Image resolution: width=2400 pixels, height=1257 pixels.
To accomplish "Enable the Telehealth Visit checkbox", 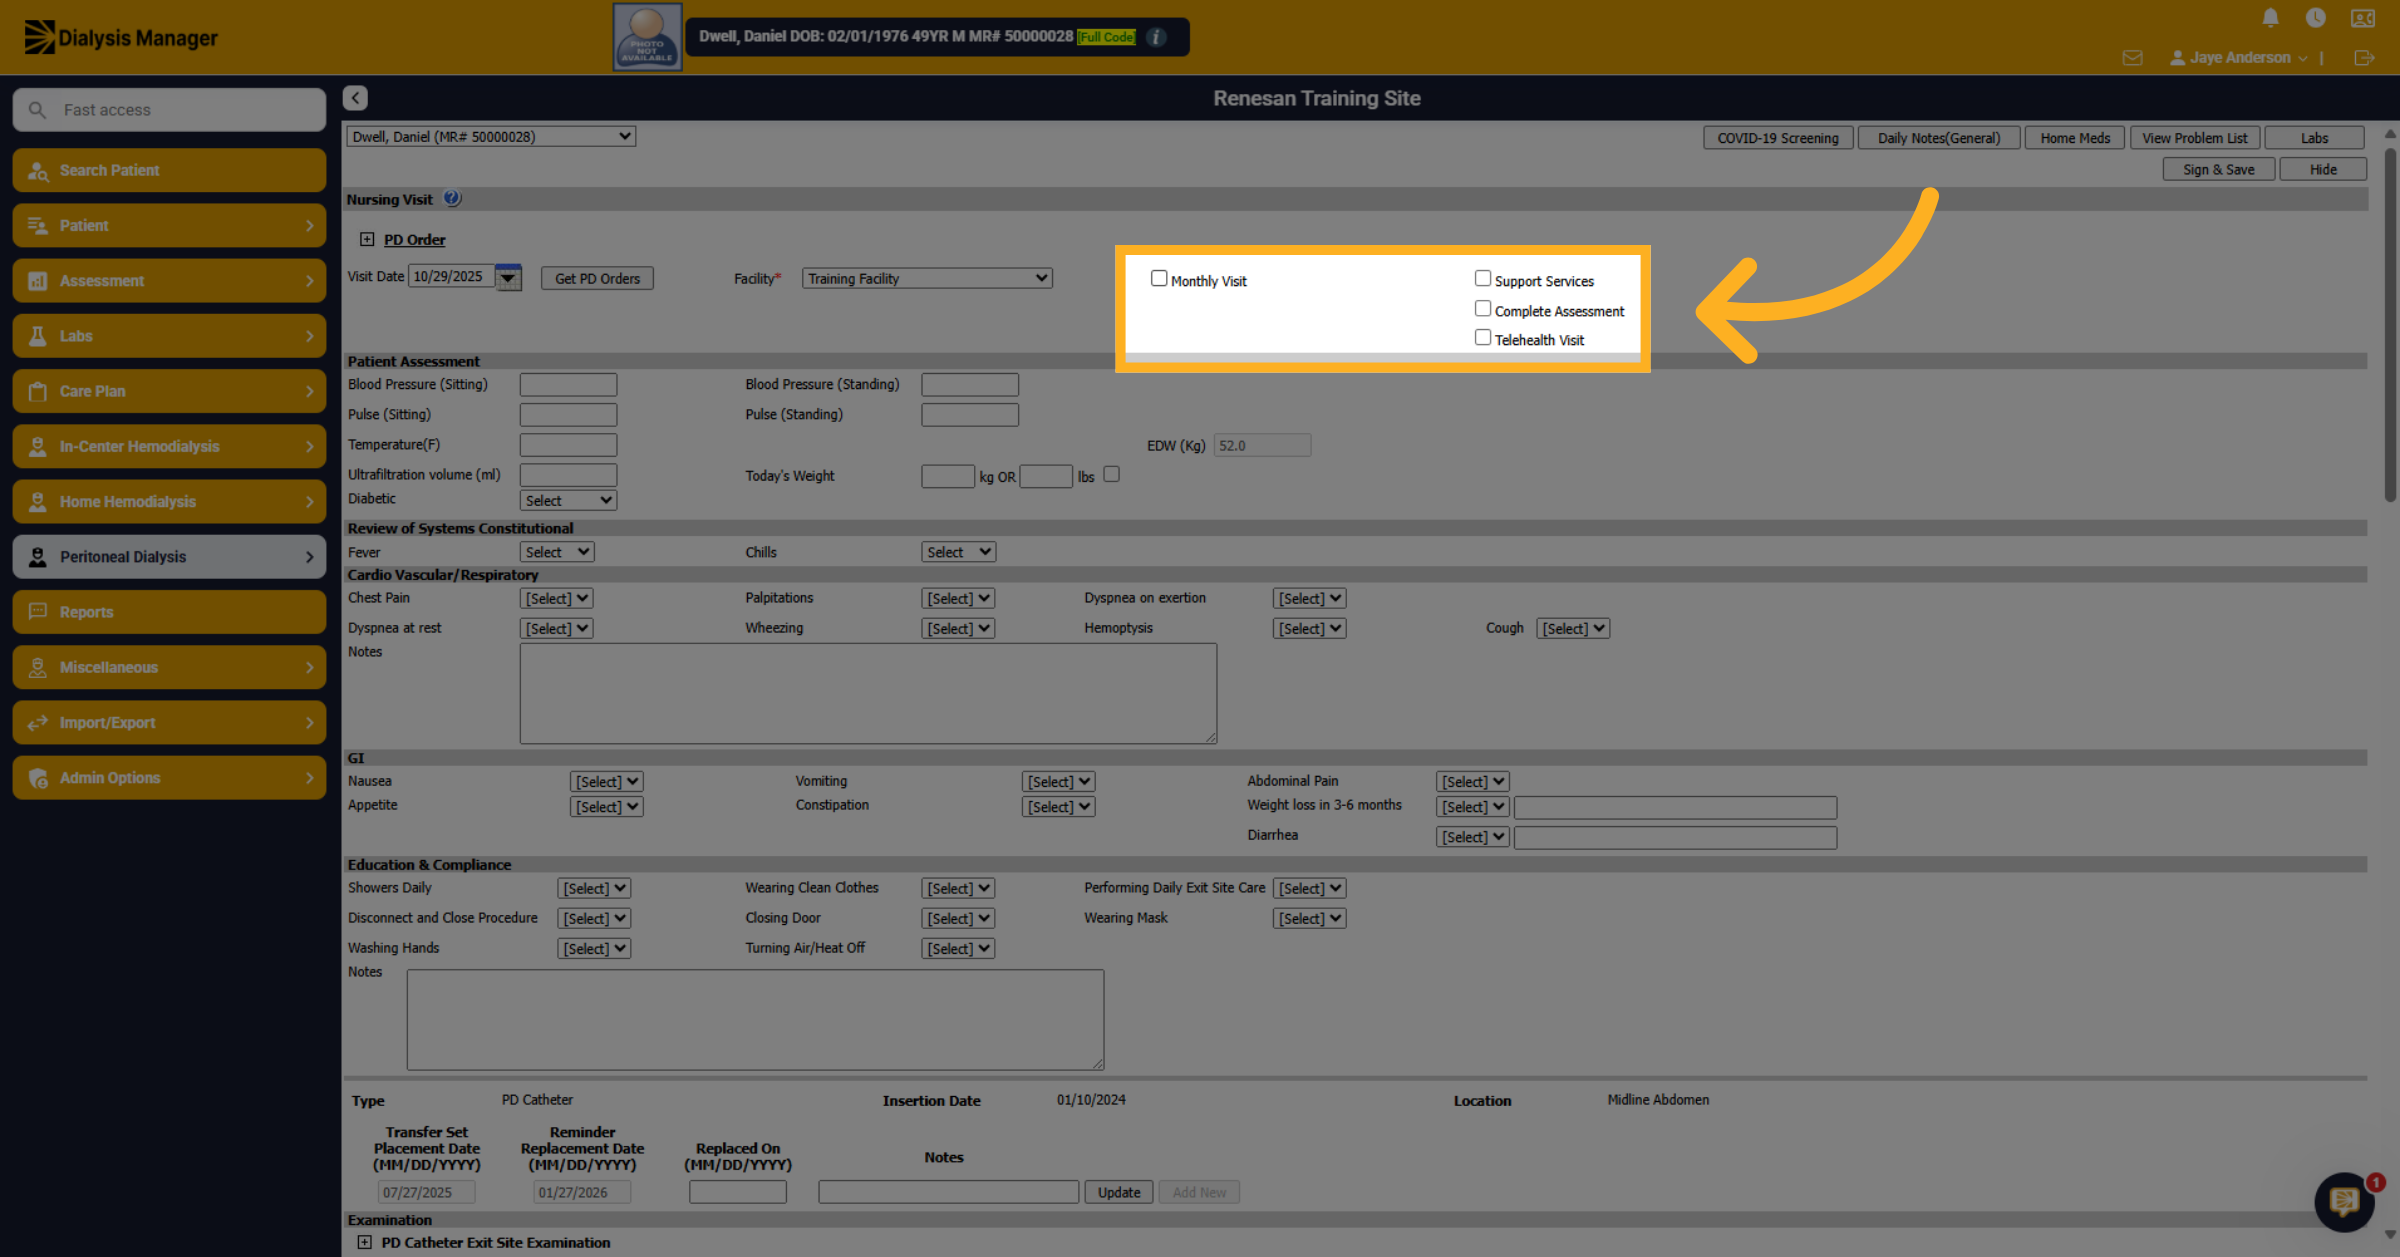I will click(1483, 338).
